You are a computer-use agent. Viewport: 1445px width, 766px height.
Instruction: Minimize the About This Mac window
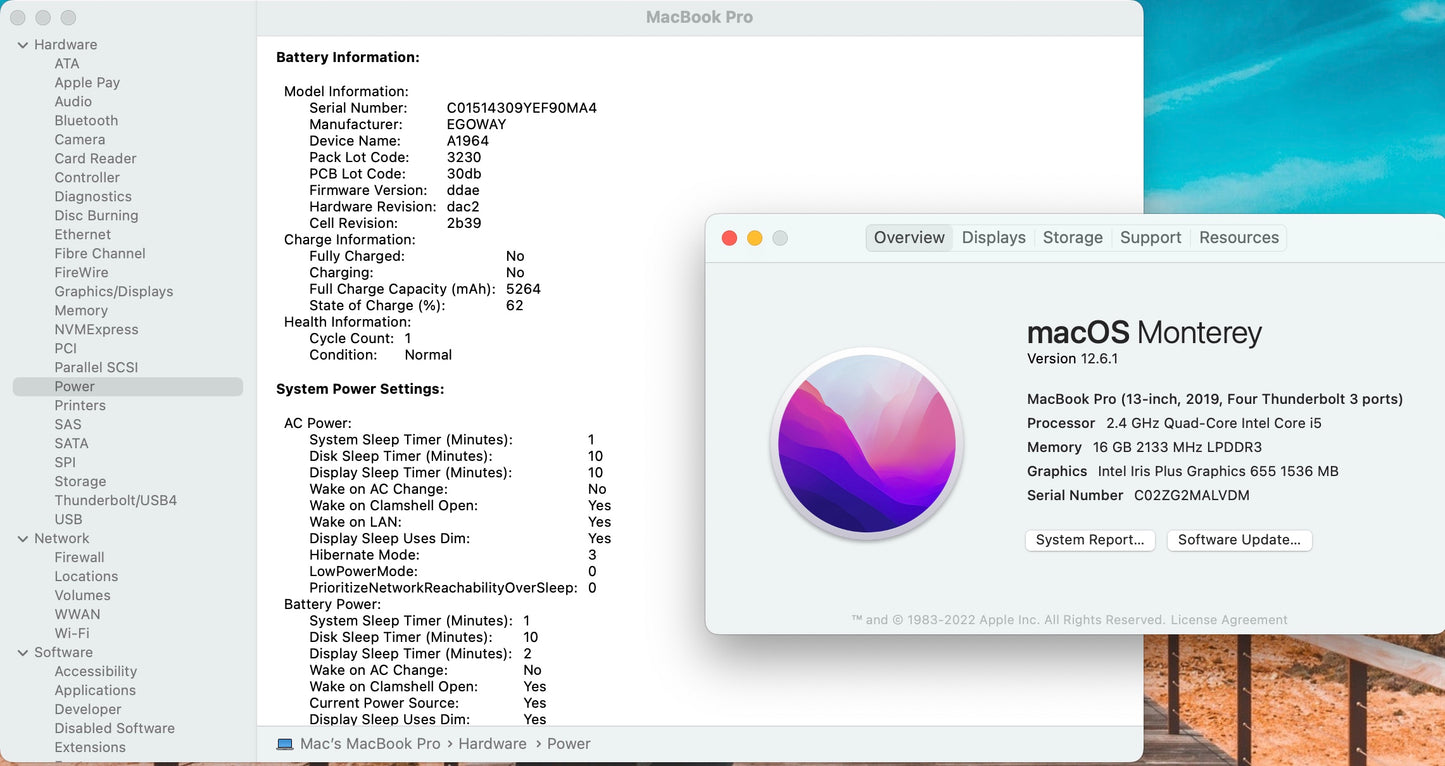pos(755,238)
